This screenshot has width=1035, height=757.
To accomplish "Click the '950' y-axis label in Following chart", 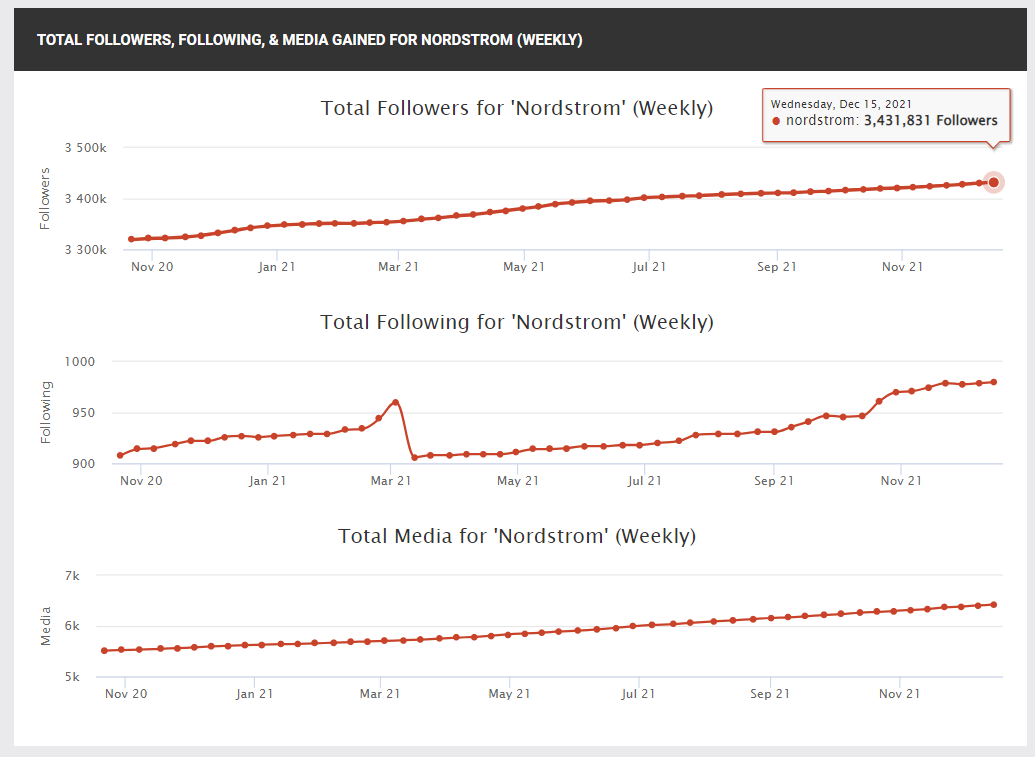I will click(84, 412).
